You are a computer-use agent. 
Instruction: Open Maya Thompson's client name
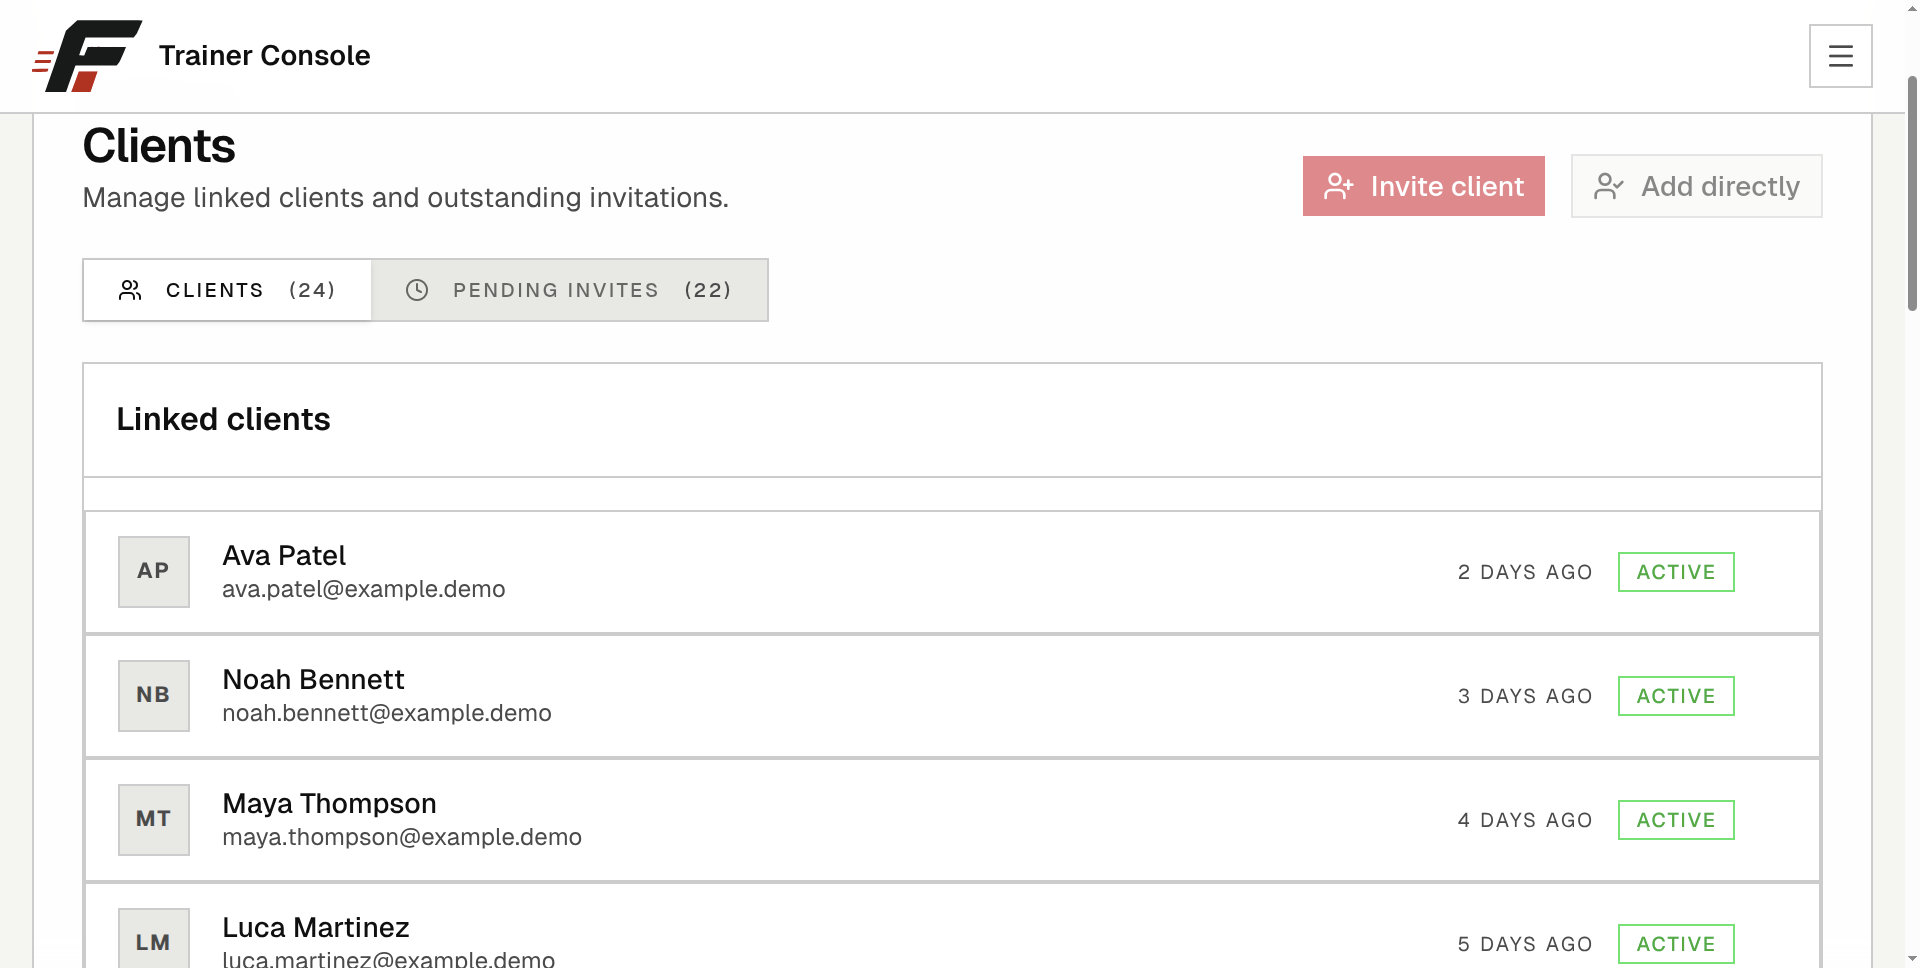(x=329, y=804)
